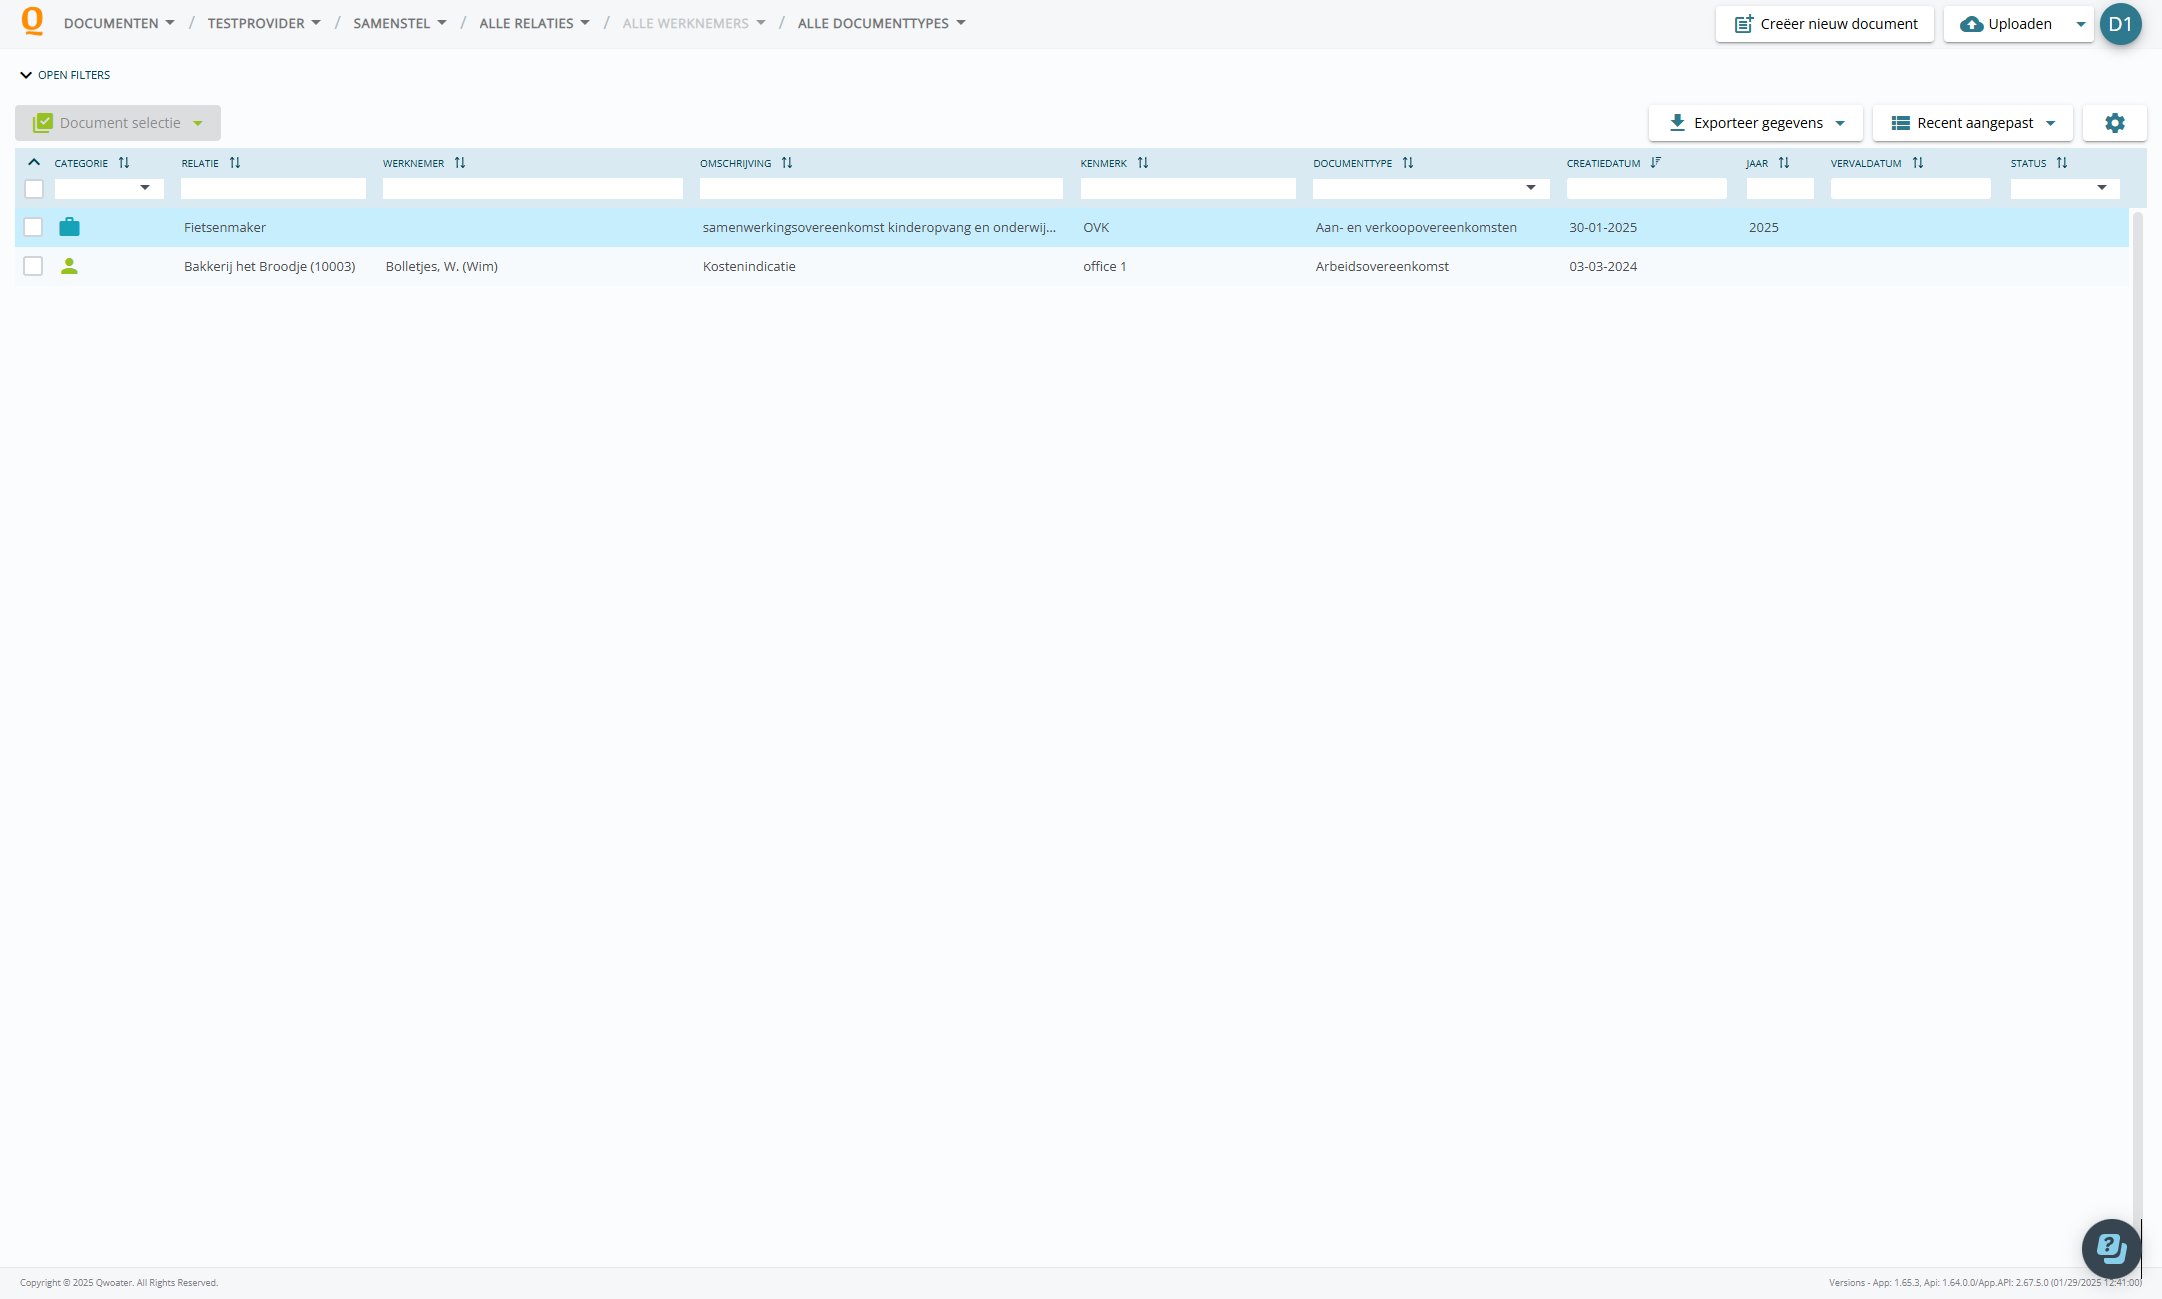The height and width of the screenshot is (1299, 2162).
Task: Sort the Kenmerk column with arrows icon
Action: tap(1143, 162)
